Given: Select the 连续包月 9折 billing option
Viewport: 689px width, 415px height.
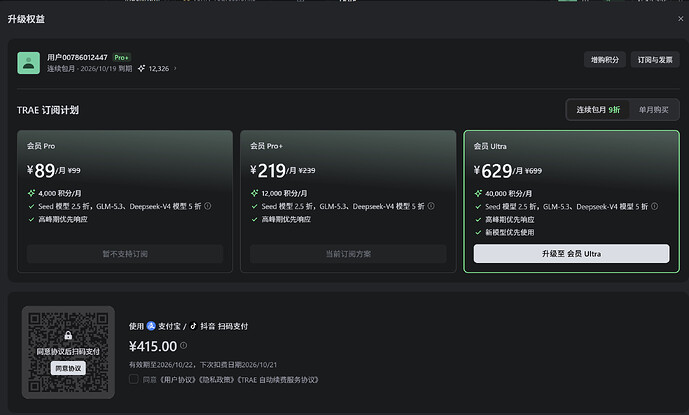Looking at the screenshot, I should tap(598, 109).
